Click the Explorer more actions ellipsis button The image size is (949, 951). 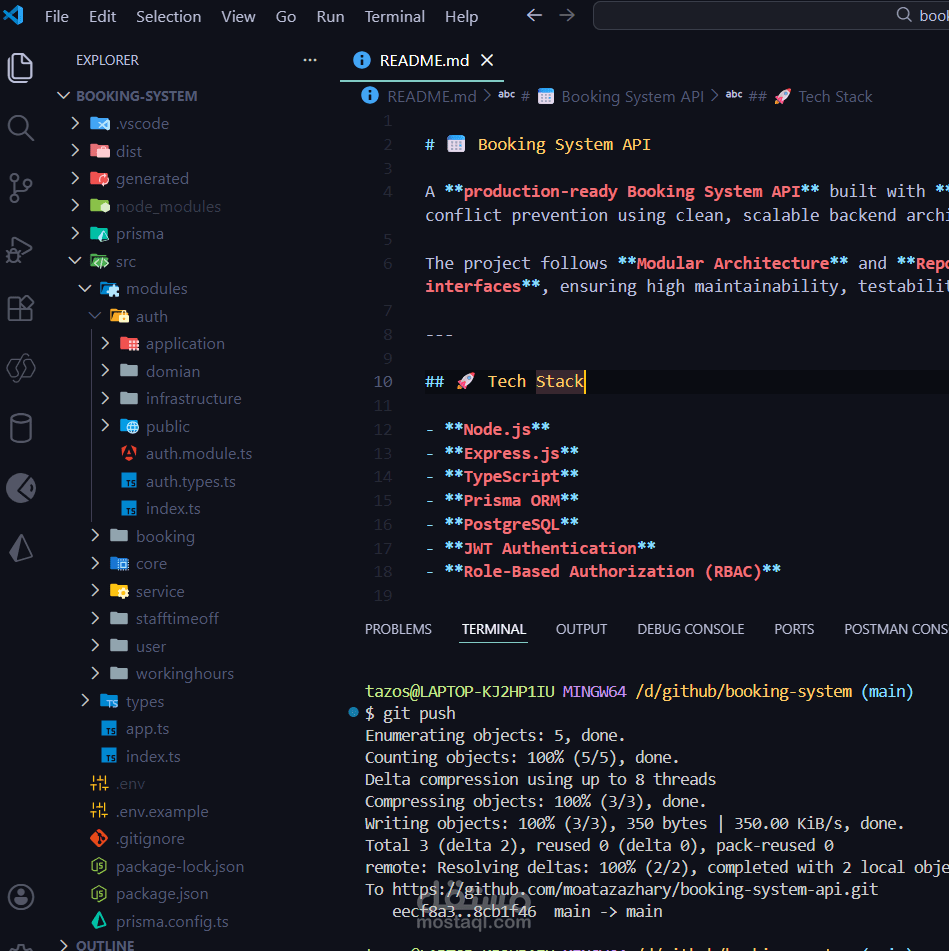pos(310,60)
